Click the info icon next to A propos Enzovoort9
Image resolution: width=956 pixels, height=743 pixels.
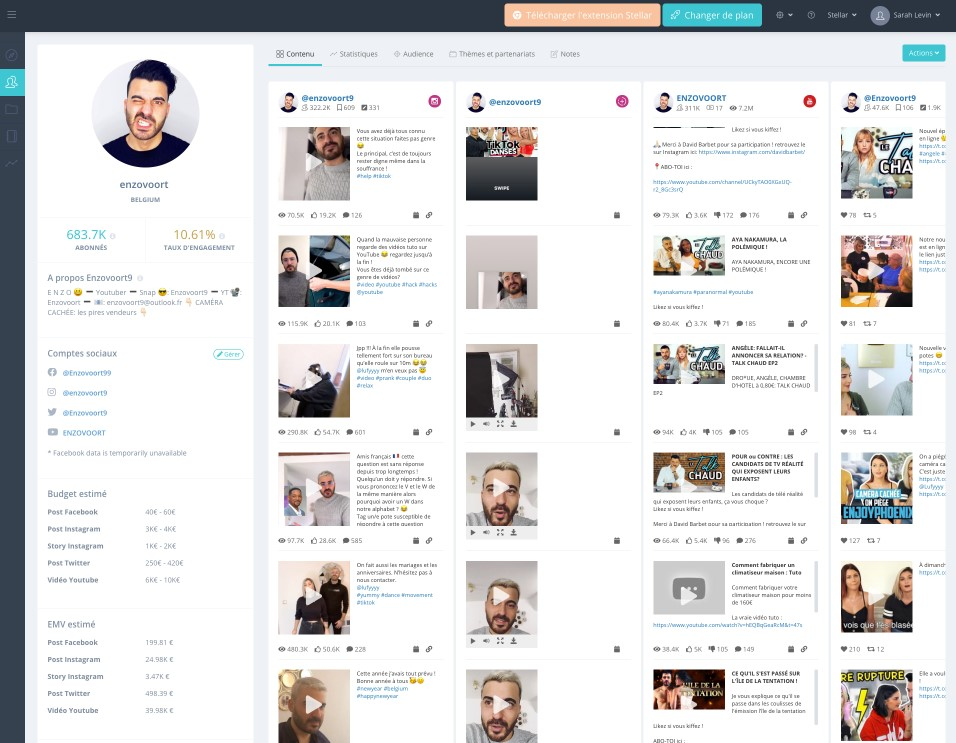click(x=140, y=278)
